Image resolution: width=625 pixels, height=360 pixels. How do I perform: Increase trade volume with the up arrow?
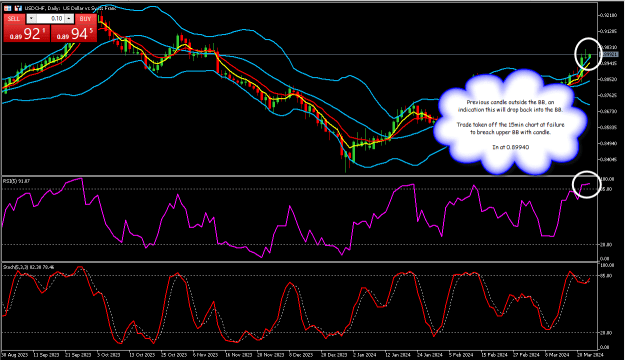pos(69,19)
